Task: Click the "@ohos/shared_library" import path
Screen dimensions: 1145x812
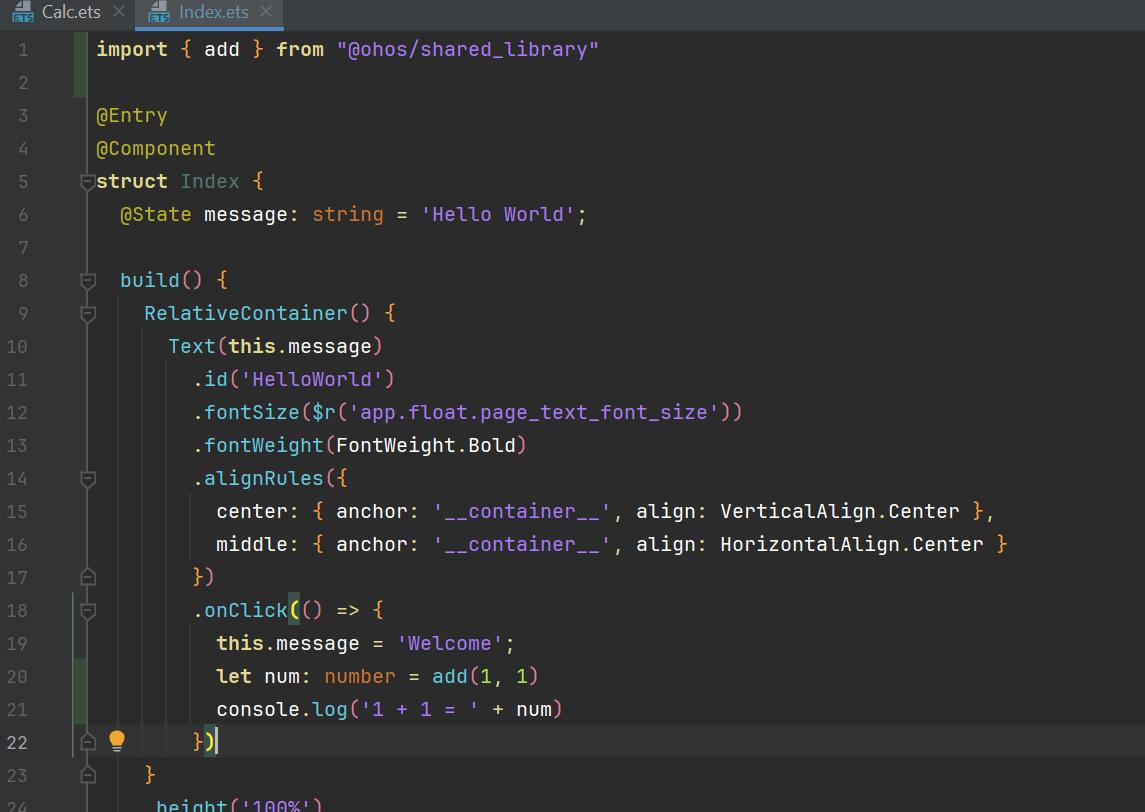Action: [x=467, y=49]
